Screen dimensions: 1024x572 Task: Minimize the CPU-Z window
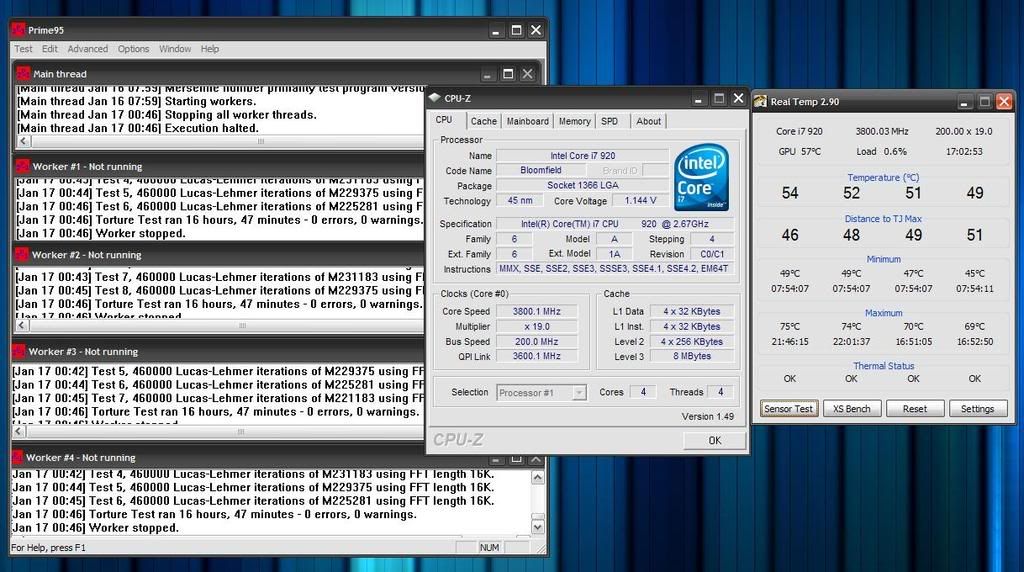point(698,99)
